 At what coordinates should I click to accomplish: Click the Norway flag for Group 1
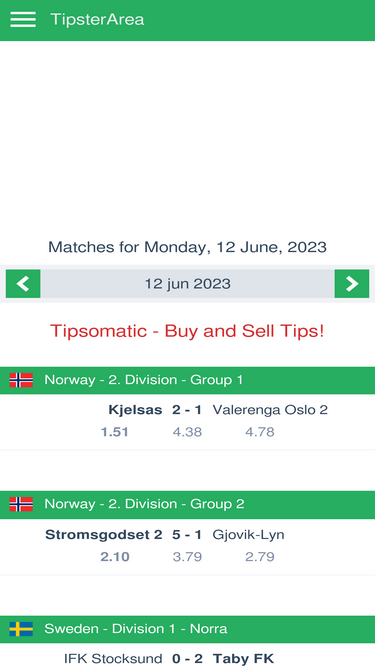(x=21, y=380)
